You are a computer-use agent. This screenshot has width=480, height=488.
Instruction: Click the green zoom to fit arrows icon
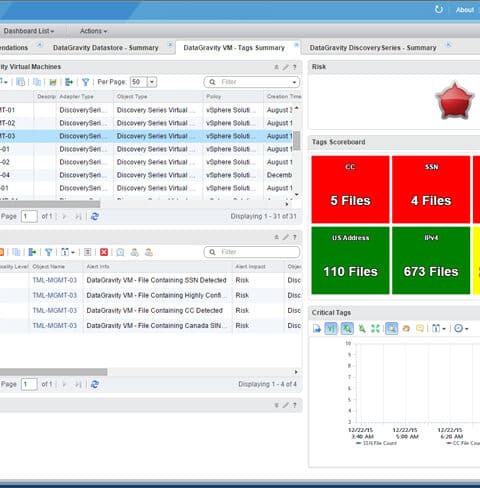pos(375,329)
